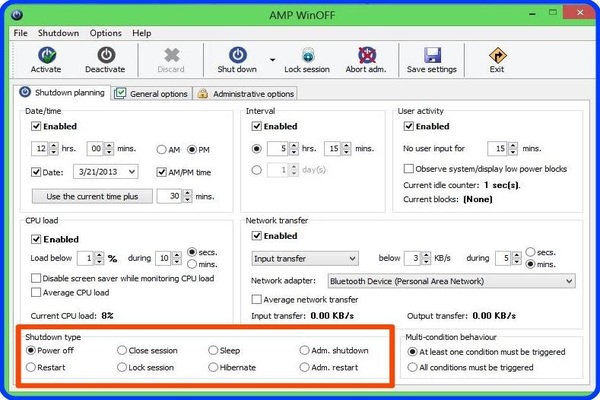
Task: Toggle Interval Enabled checkbox
Action: 256,126
